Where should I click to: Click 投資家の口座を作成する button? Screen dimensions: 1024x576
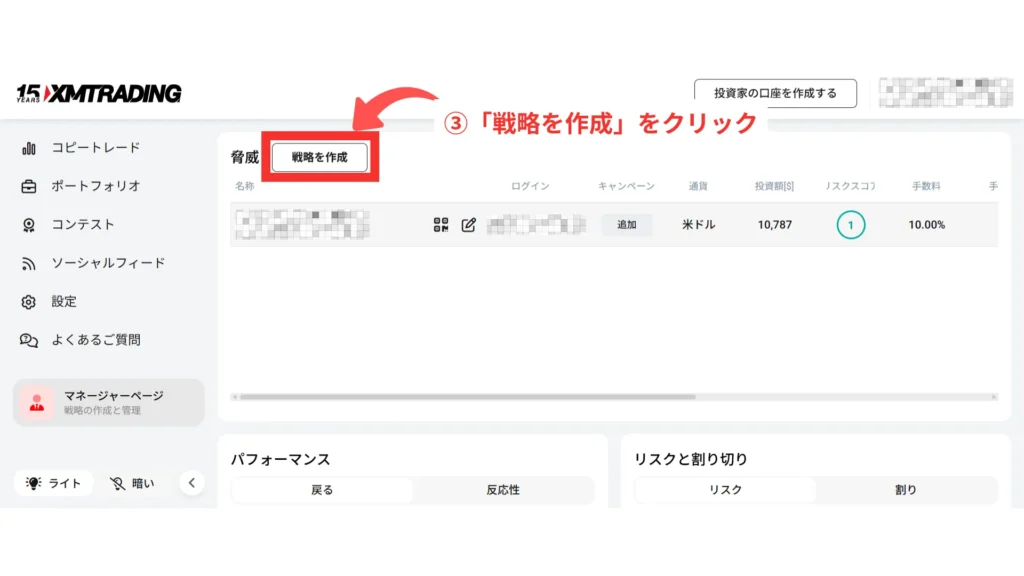[x=775, y=93]
